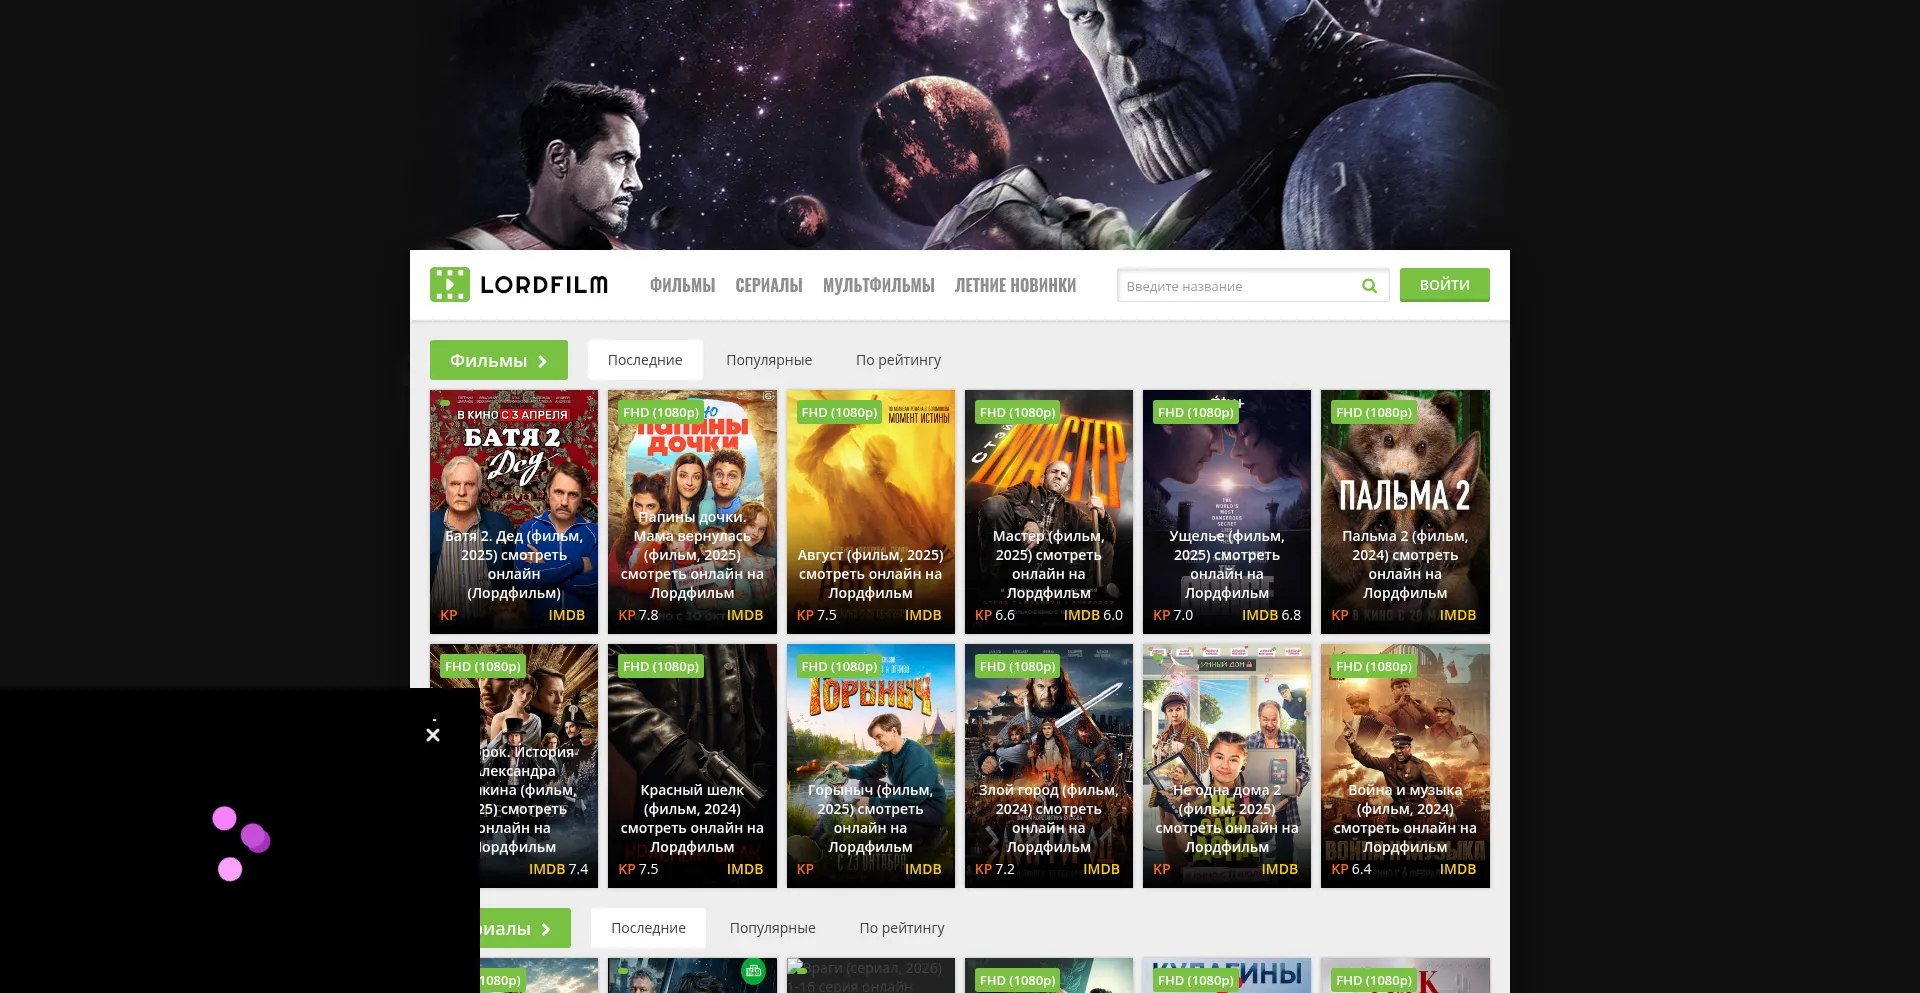Click KP 7.2 rating on Злой город
This screenshot has height=993, width=1920.
point(995,869)
